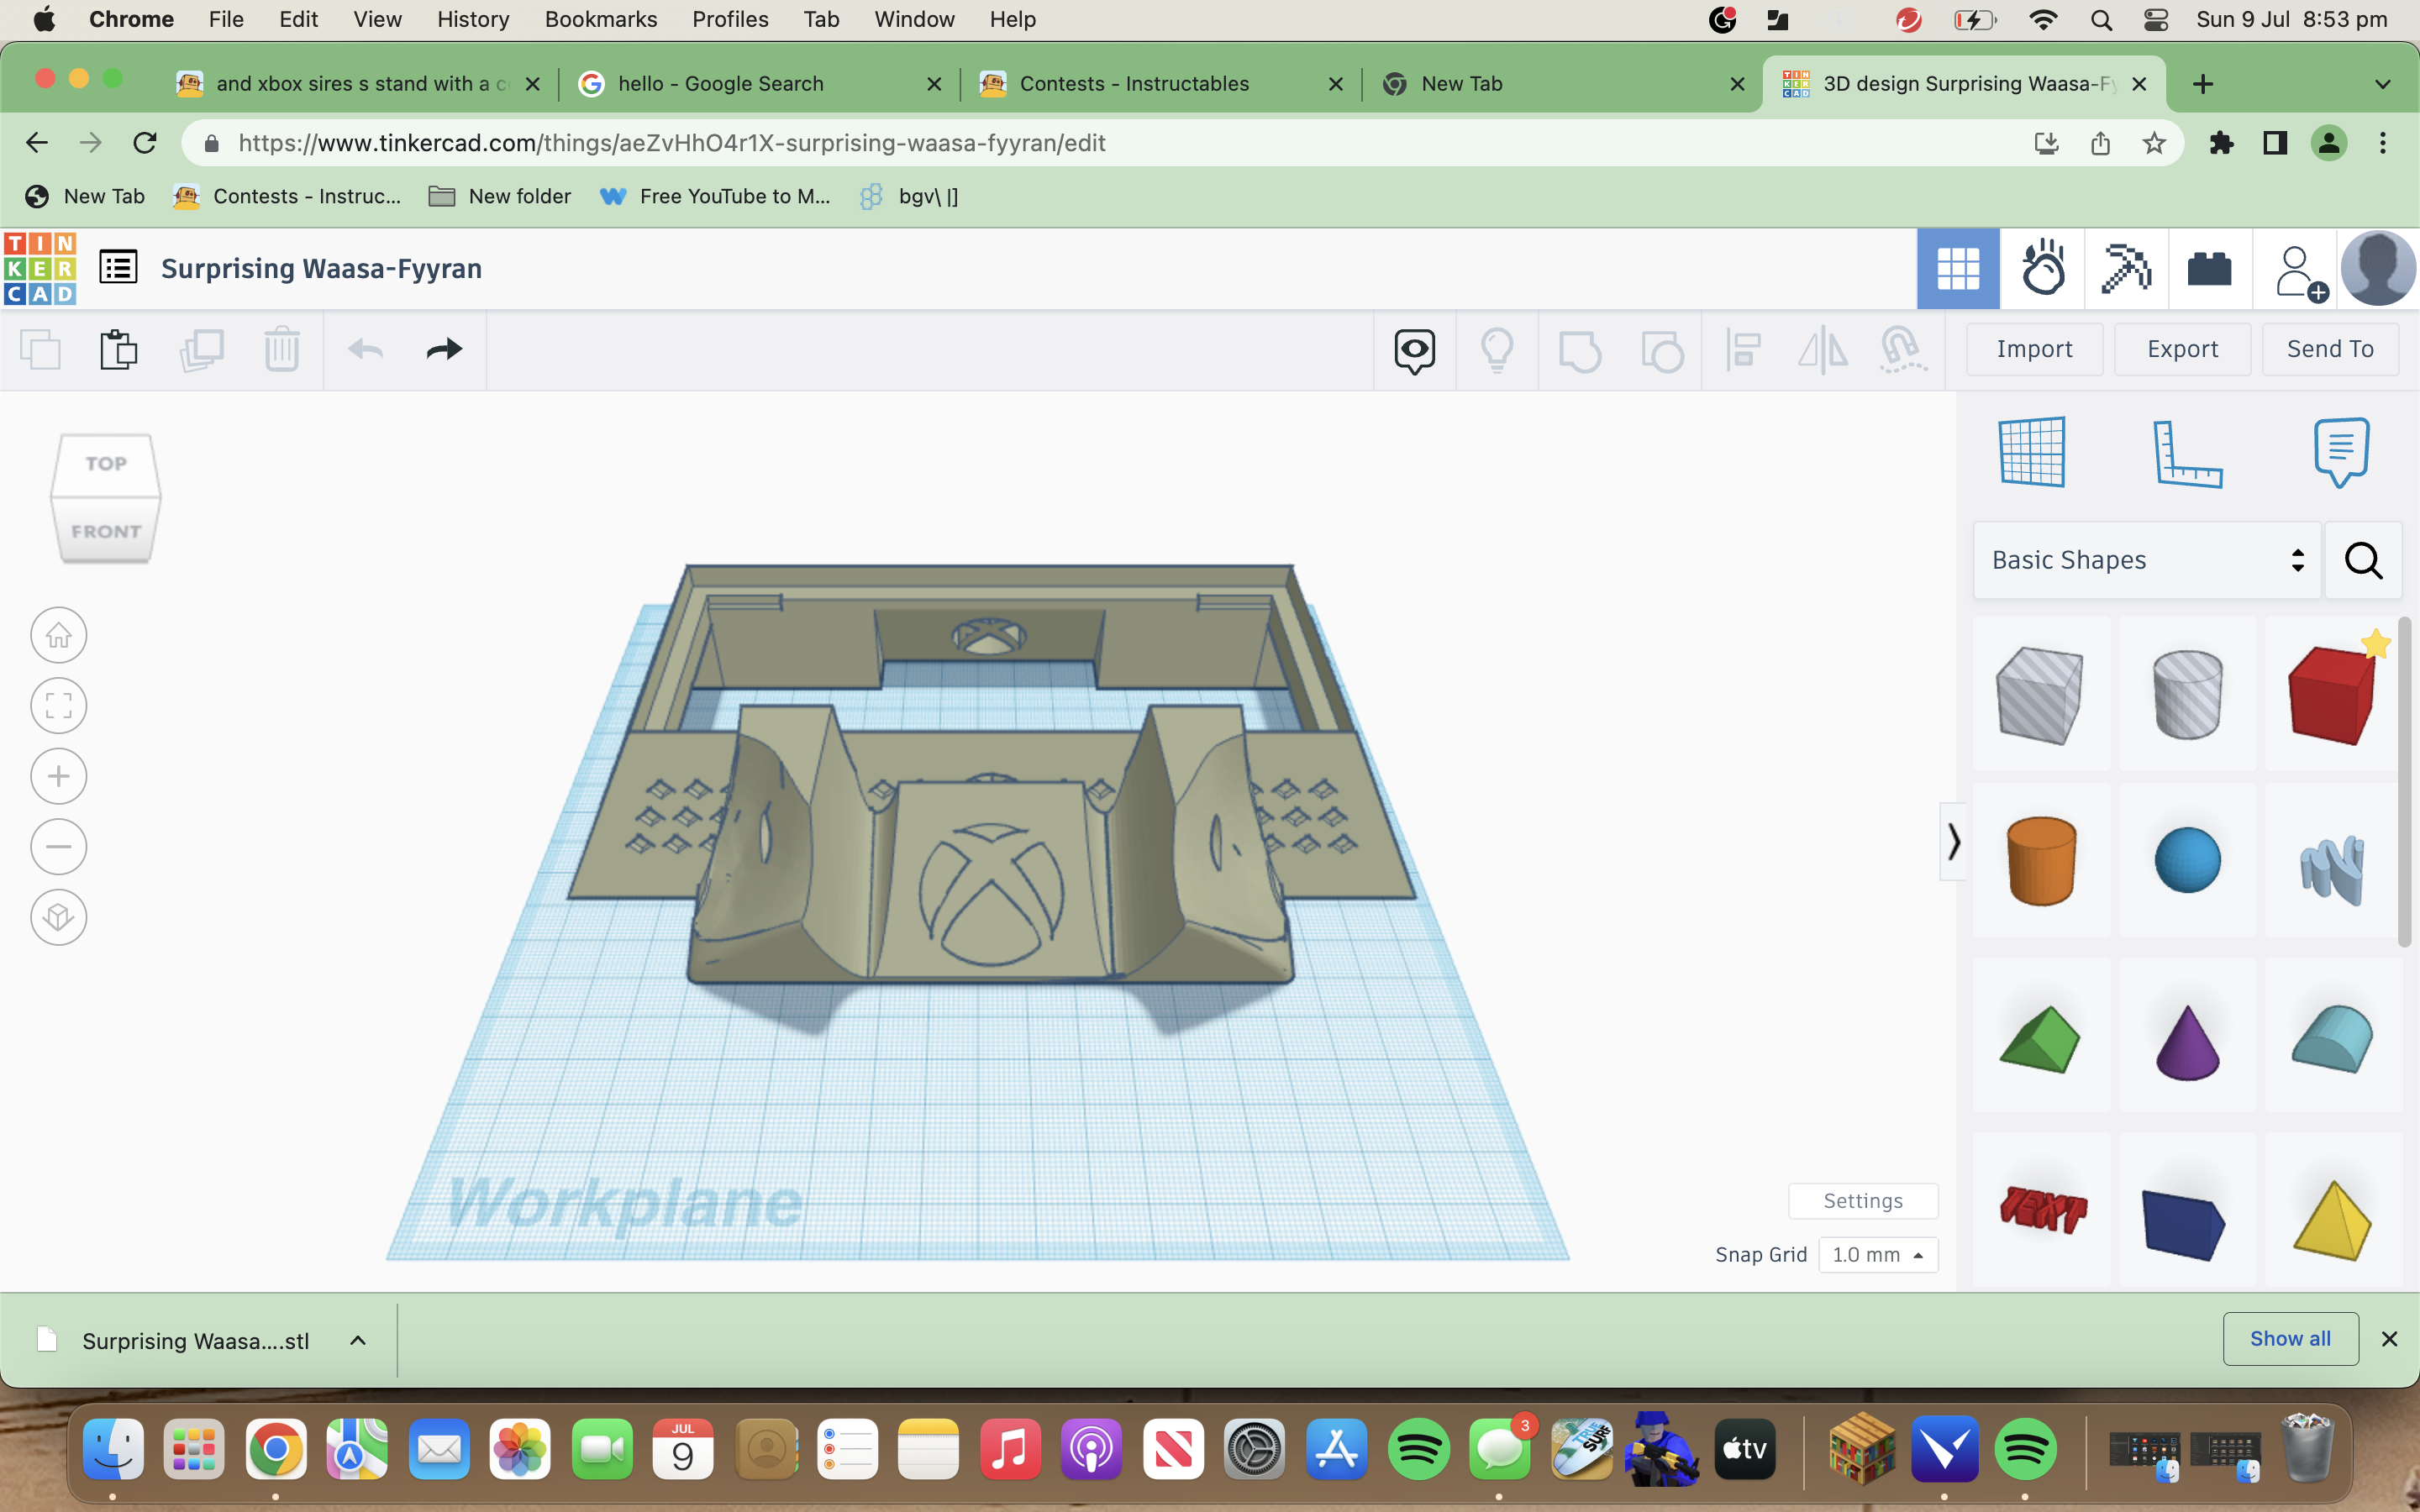Zoom in with the plus button
Image resolution: width=2420 pixels, height=1512 pixels.
tap(59, 776)
